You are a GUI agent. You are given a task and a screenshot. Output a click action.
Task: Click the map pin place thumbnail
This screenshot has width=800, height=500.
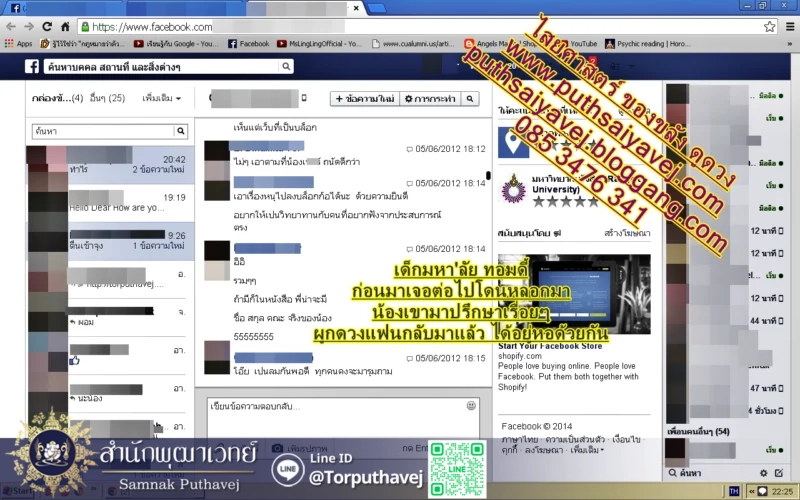(x=513, y=142)
